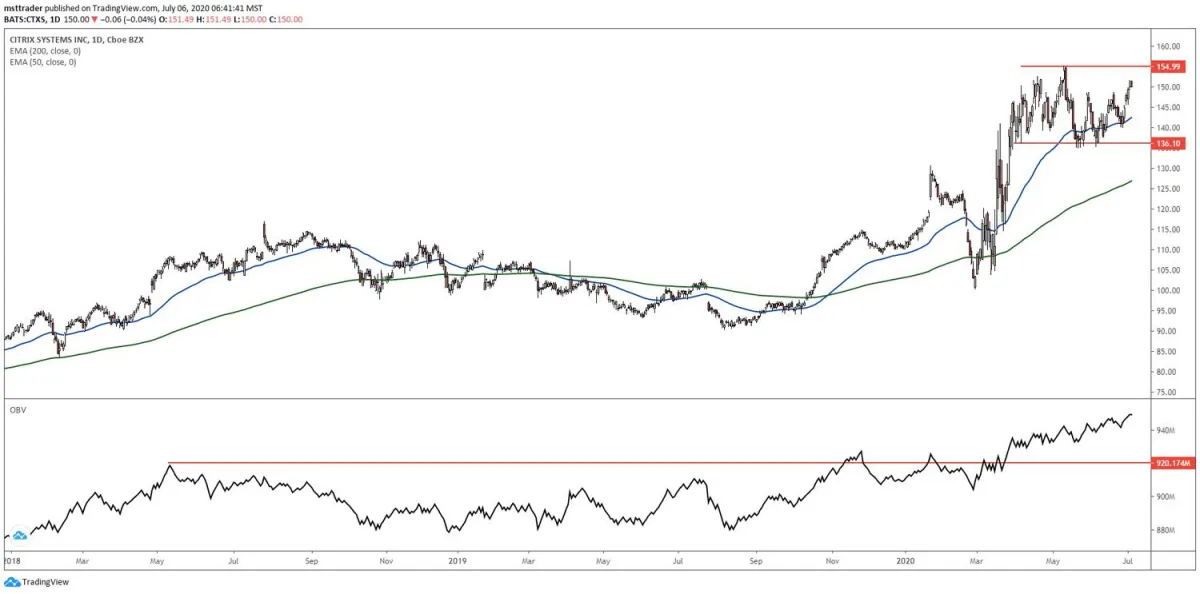Click the 880M OBV axis label
The image size is (1200, 594).
(x=1166, y=530)
